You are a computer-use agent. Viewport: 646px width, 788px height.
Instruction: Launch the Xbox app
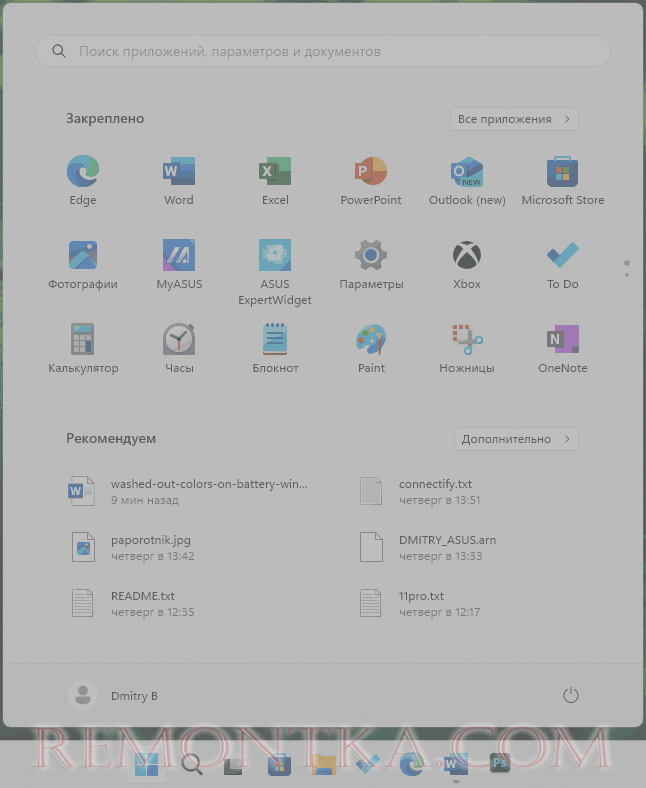point(467,265)
